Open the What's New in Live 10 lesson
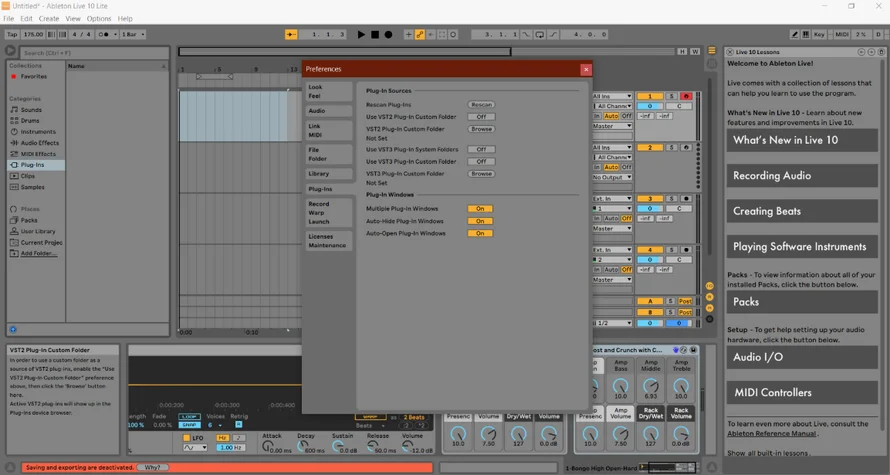890x475 pixels. pos(802,140)
